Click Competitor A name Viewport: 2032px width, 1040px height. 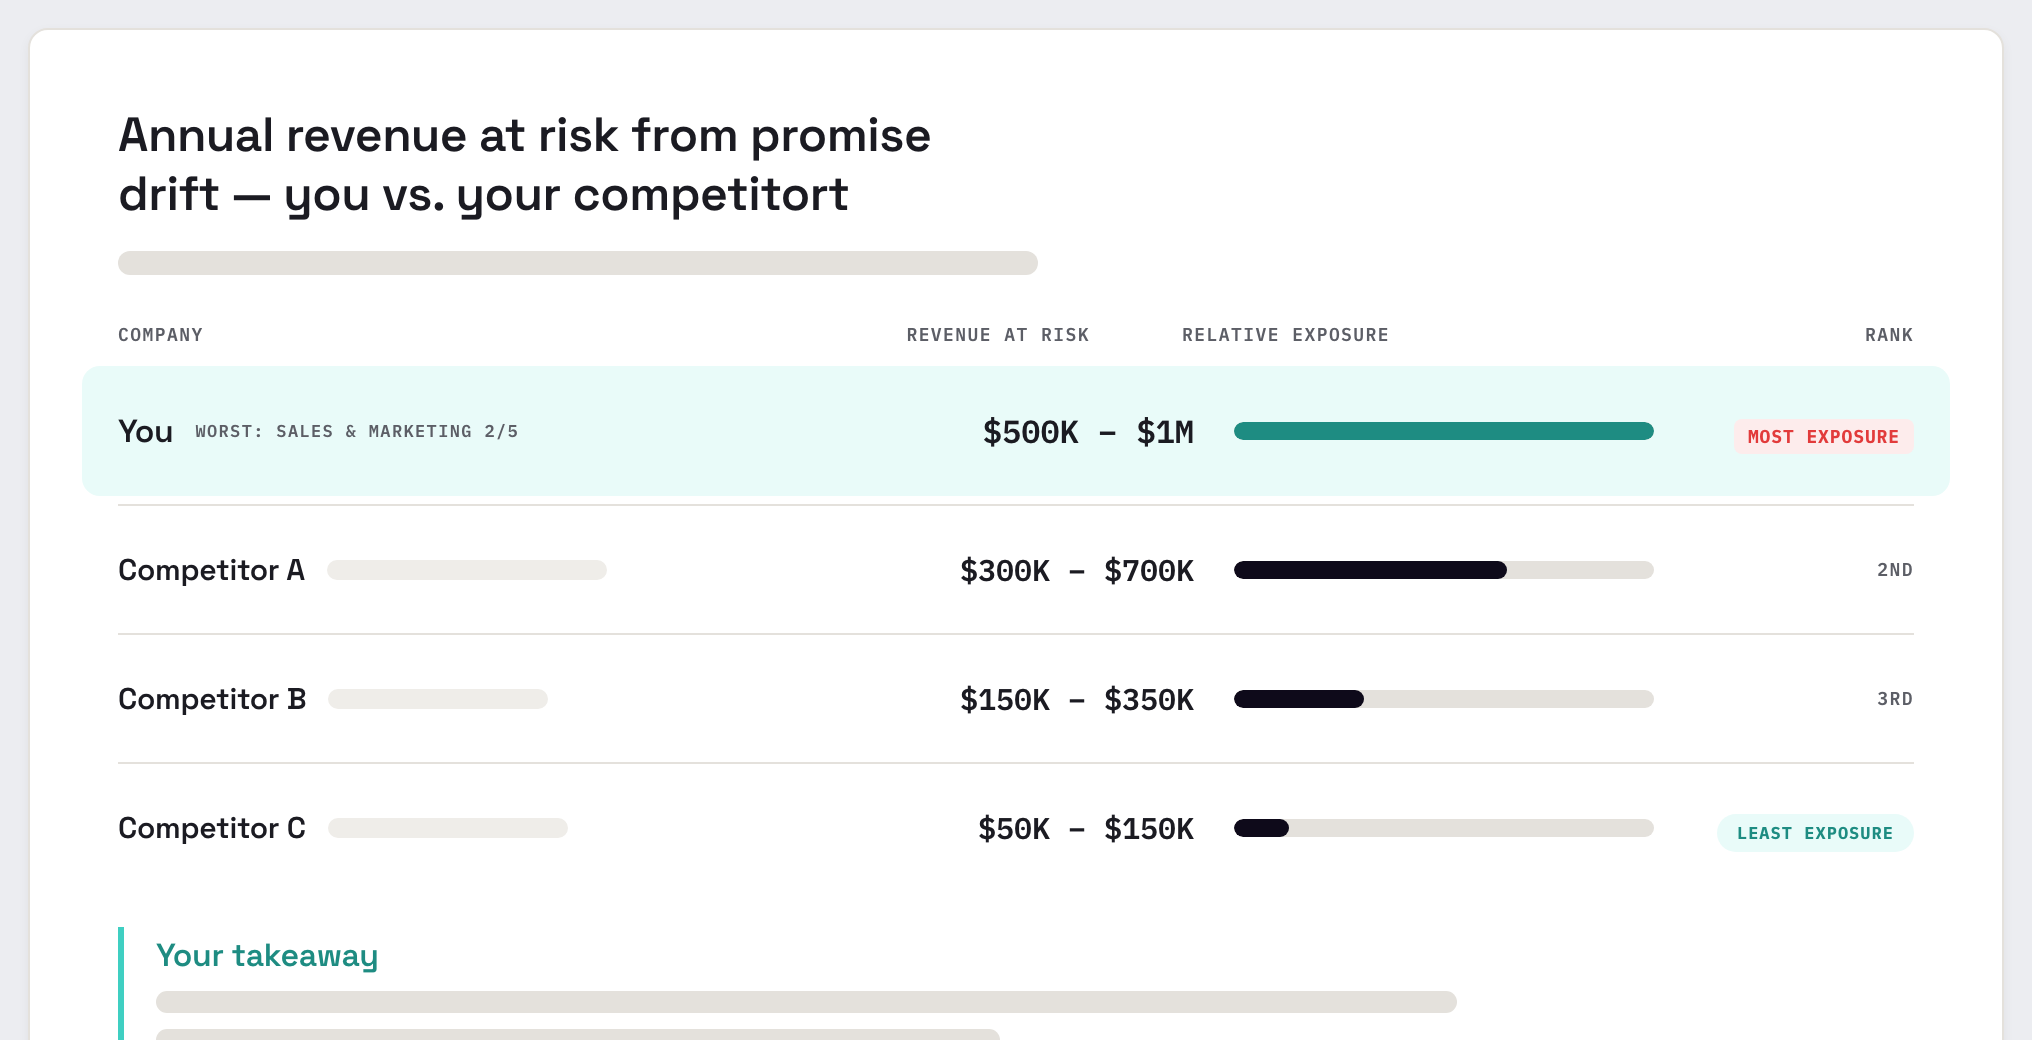[211, 570]
